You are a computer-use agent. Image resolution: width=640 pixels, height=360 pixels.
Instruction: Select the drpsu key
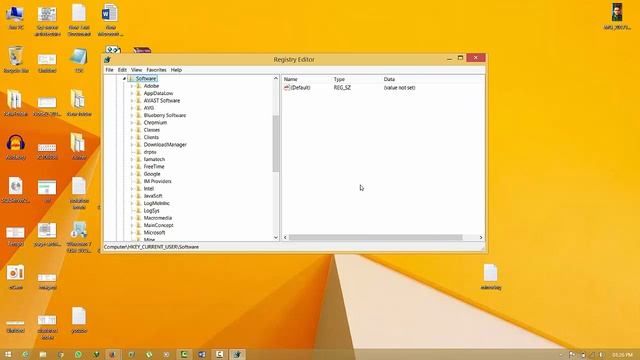tap(150, 152)
